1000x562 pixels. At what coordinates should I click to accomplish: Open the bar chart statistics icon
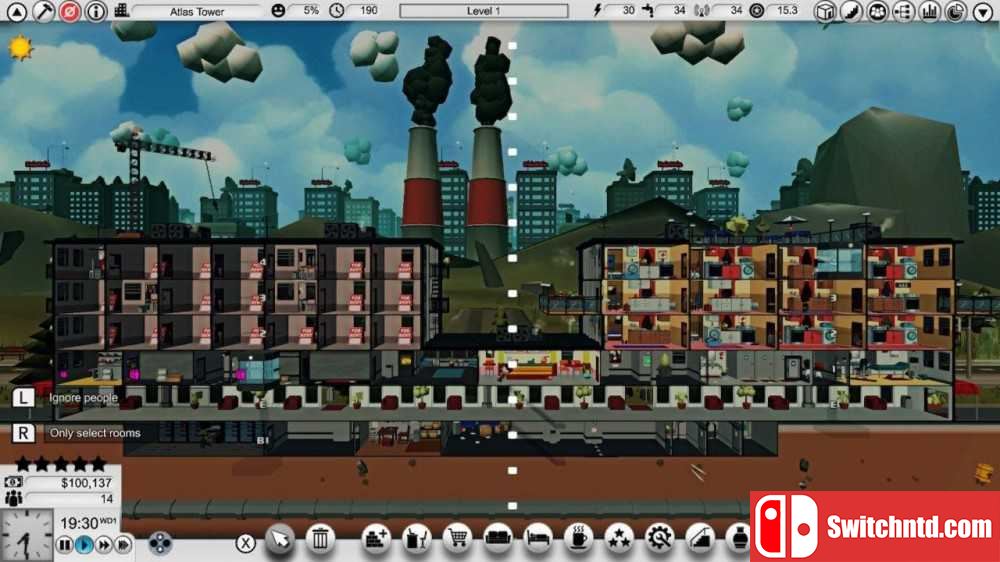[930, 11]
